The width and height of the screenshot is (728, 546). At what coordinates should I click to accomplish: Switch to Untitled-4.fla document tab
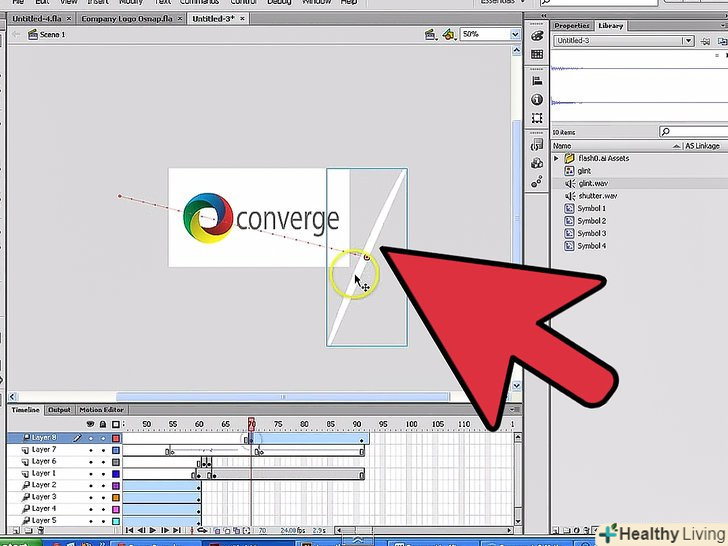pos(41,19)
